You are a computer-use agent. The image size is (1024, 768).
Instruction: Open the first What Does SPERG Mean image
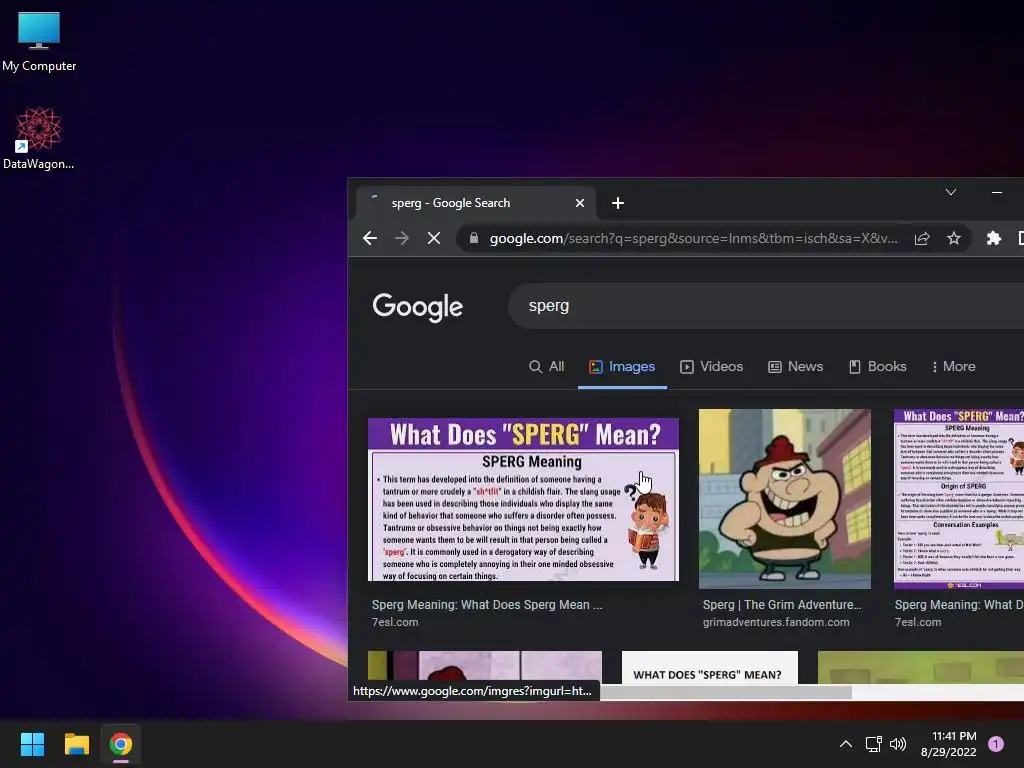pos(523,499)
